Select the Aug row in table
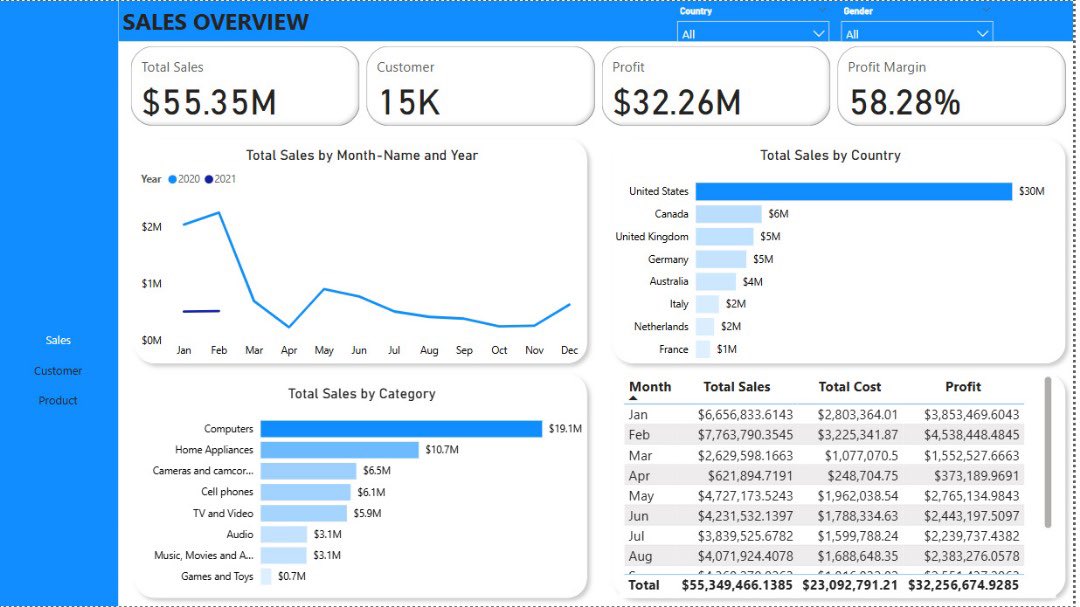The height and width of the screenshot is (607, 1080). point(824,556)
